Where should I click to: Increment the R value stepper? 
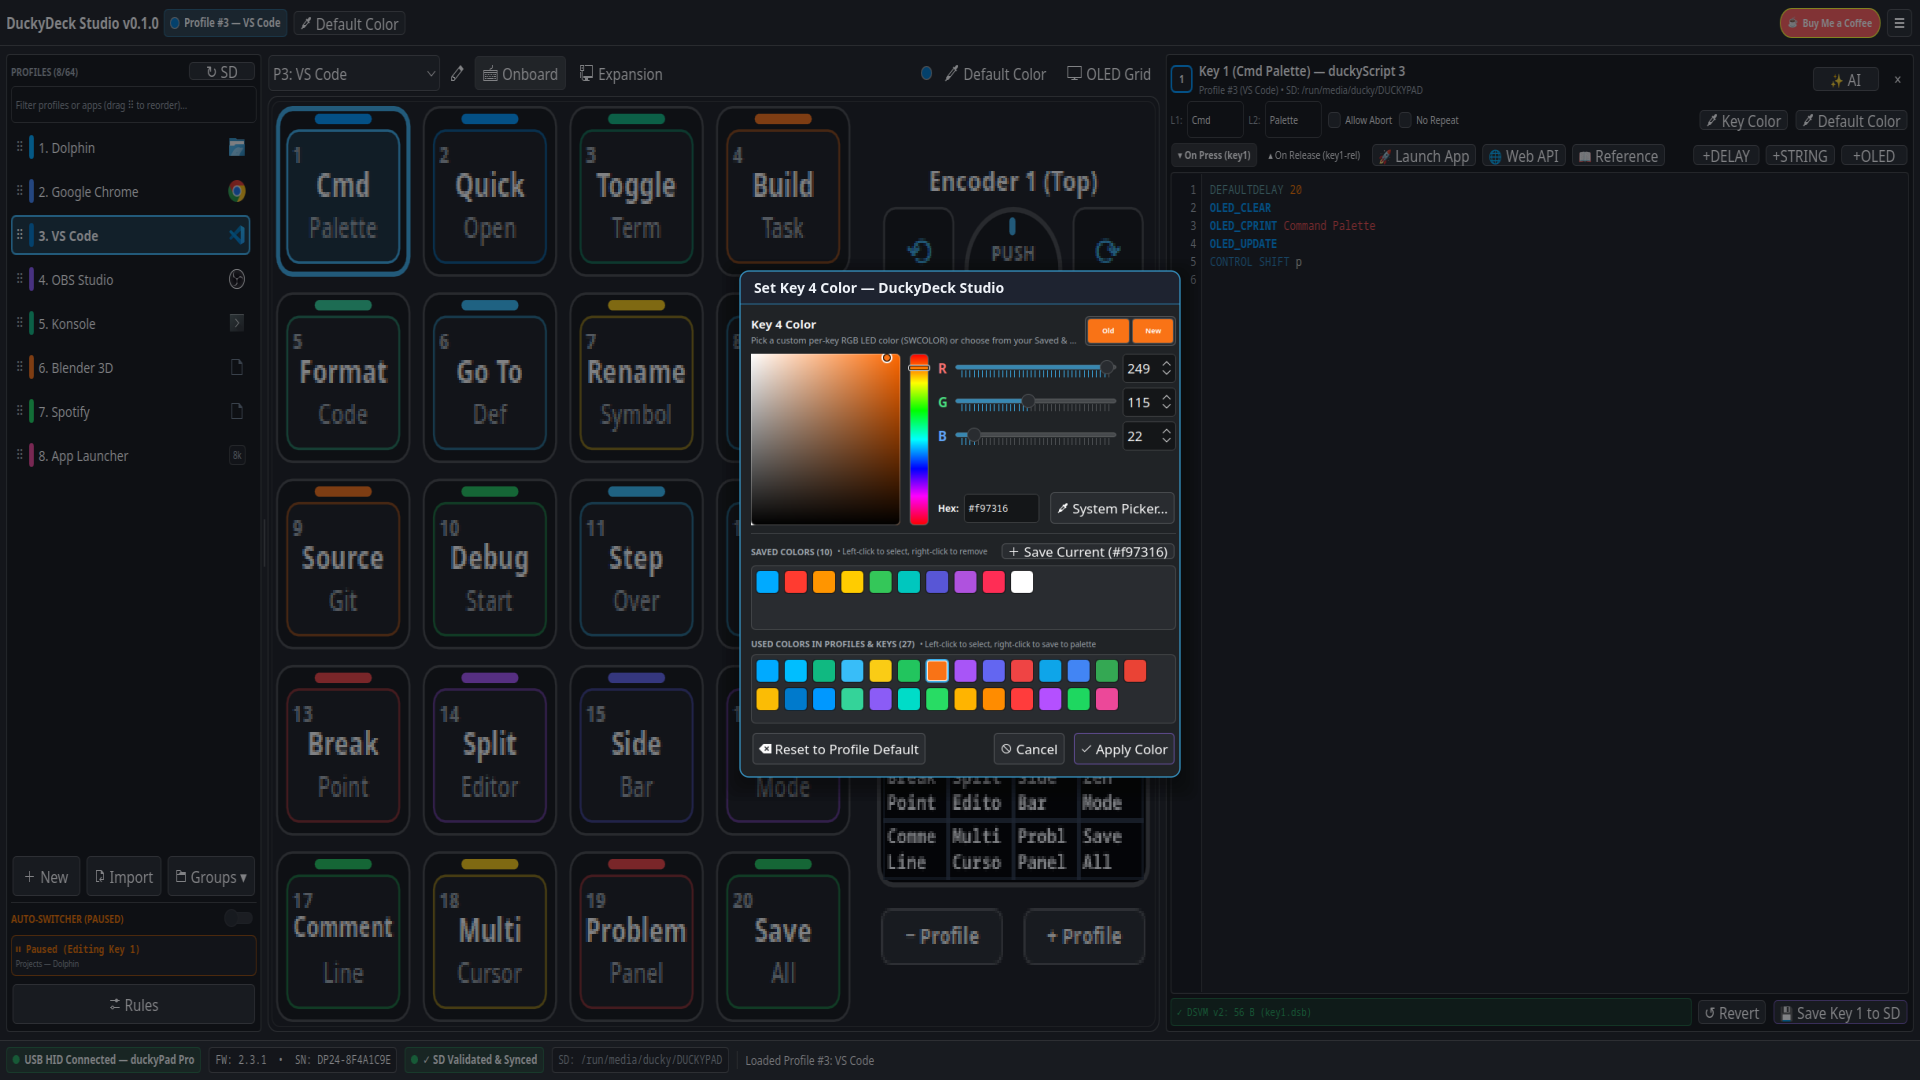(1166, 364)
